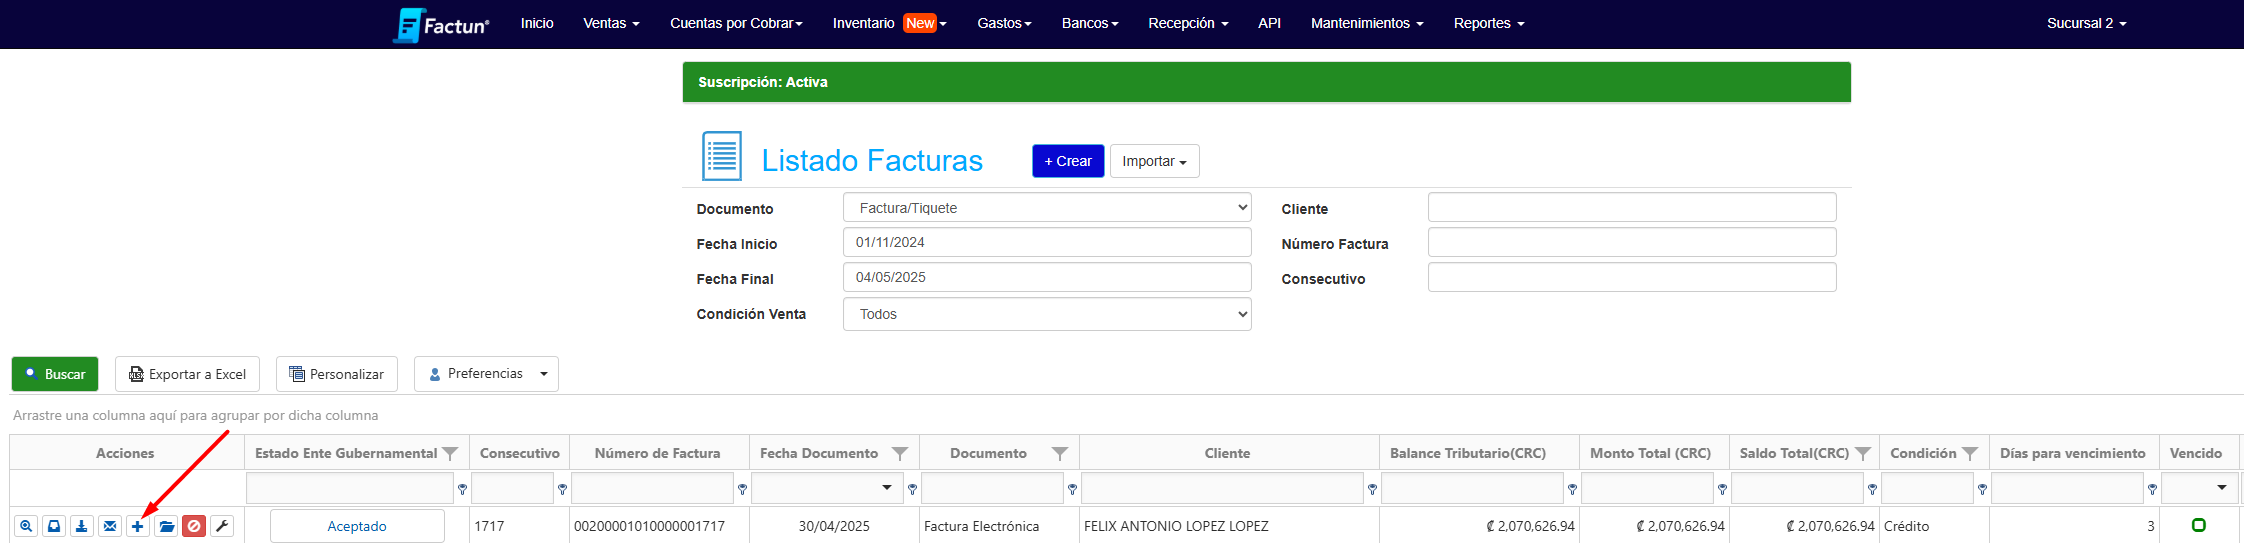This screenshot has height=543, width=2244.
Task: Click filter operator icon beside Documento filter box
Action: (x=1072, y=489)
